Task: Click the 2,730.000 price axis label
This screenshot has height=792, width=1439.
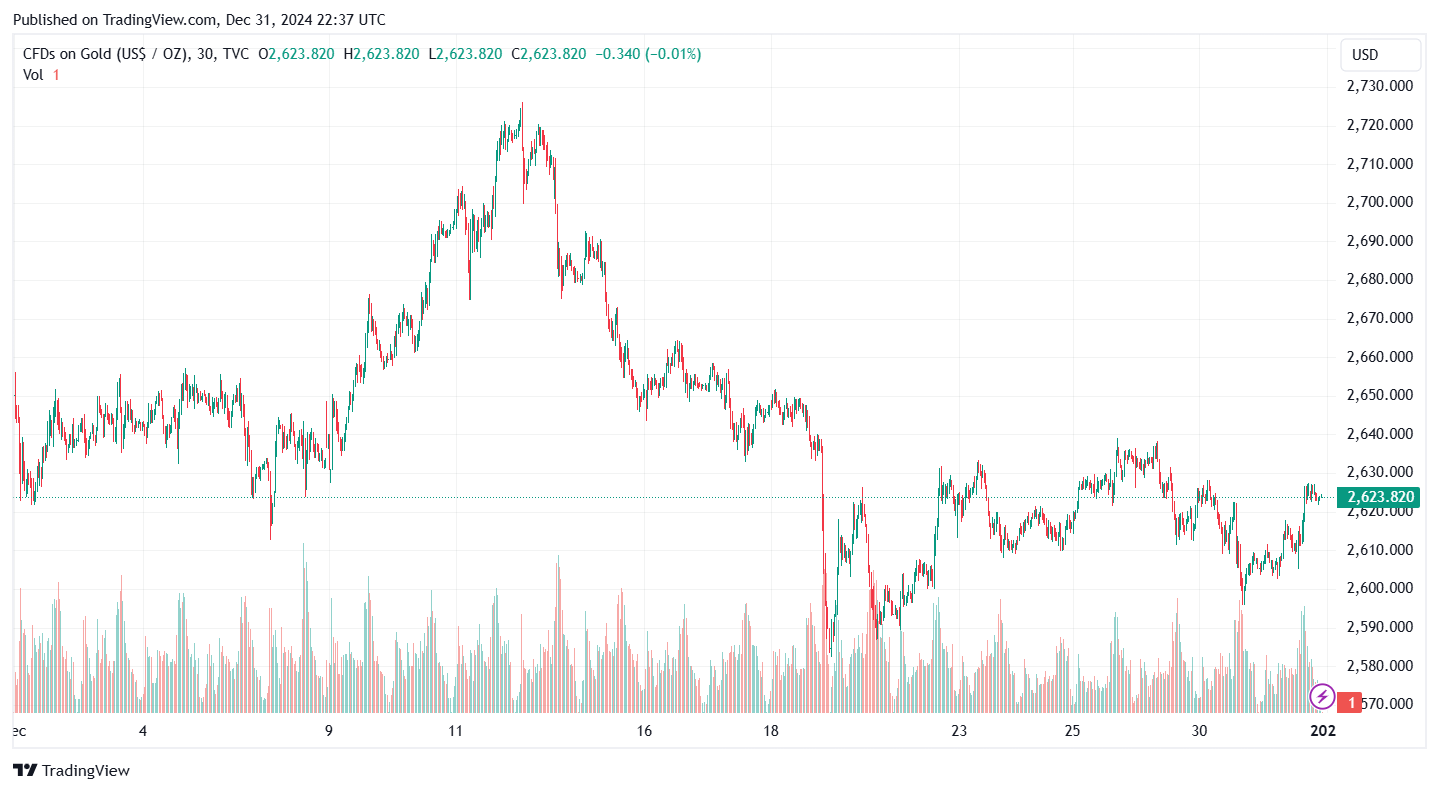Action: [1380, 86]
